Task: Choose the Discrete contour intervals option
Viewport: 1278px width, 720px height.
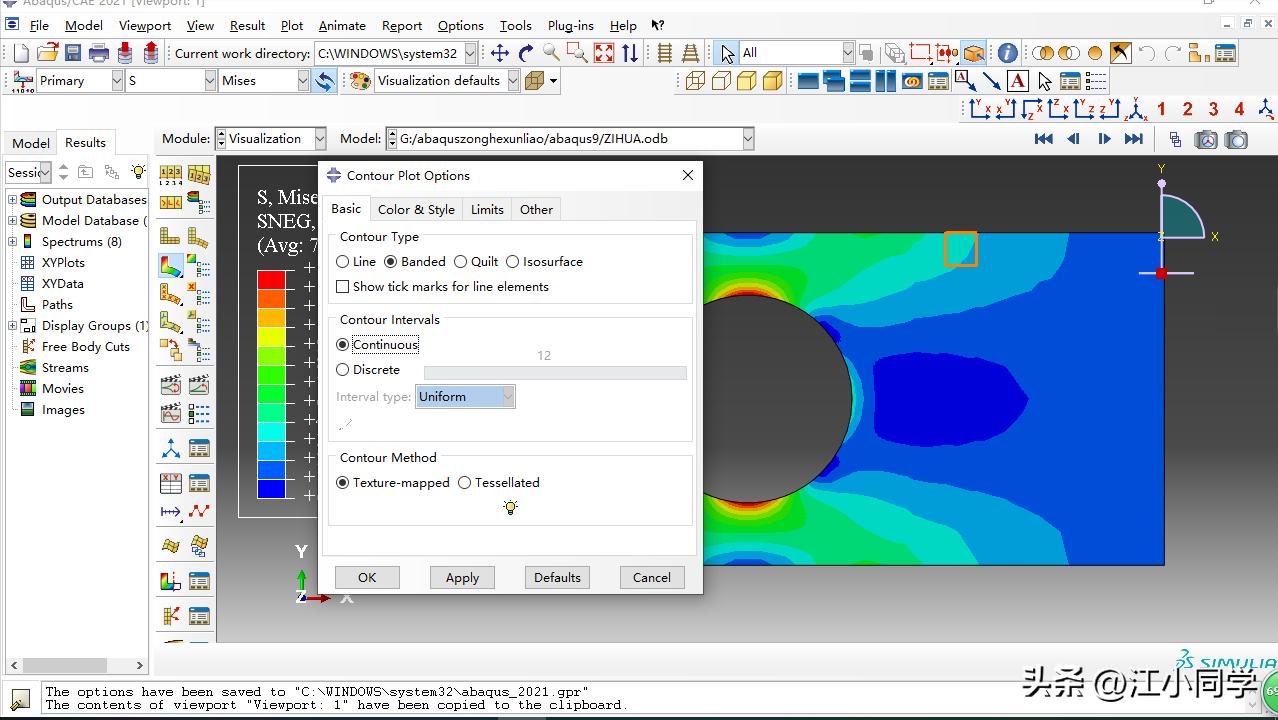Action: point(343,370)
